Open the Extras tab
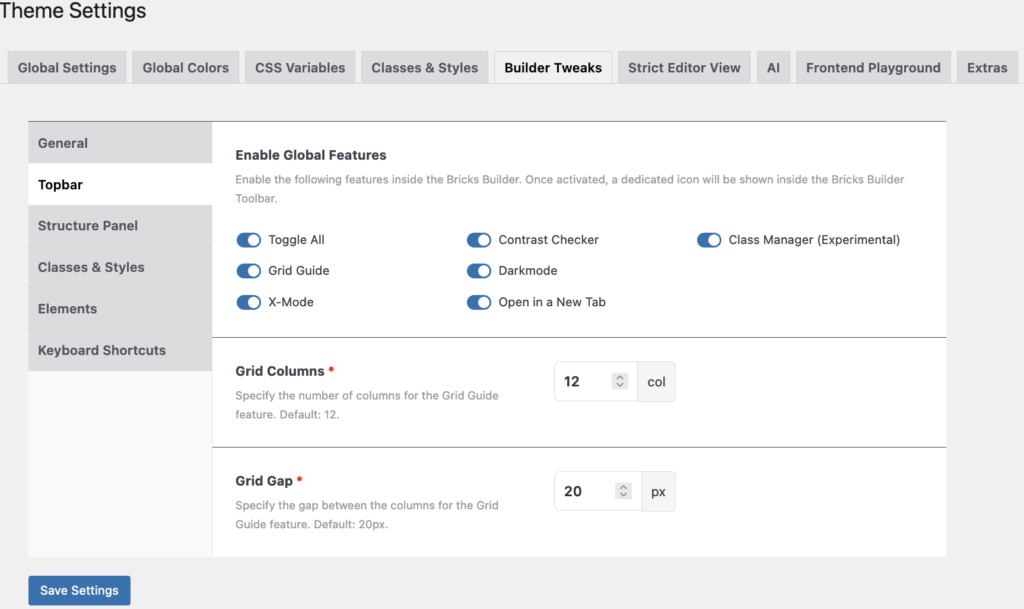Viewport: 1024px width, 609px height. (987, 67)
